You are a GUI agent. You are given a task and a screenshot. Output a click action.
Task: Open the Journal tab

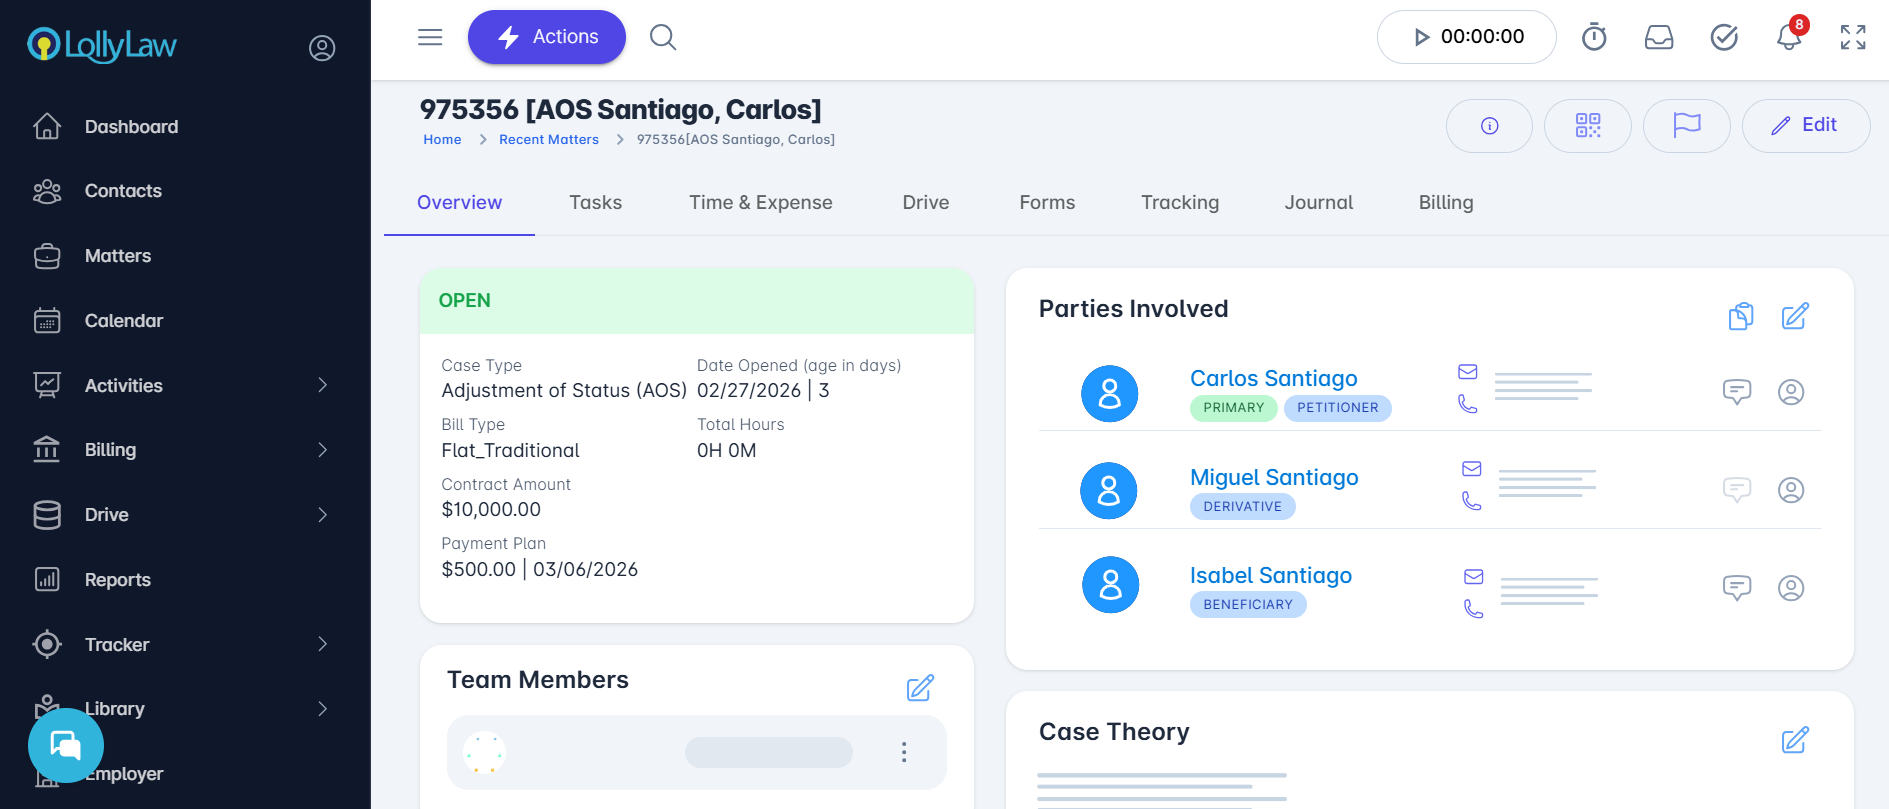pos(1318,202)
